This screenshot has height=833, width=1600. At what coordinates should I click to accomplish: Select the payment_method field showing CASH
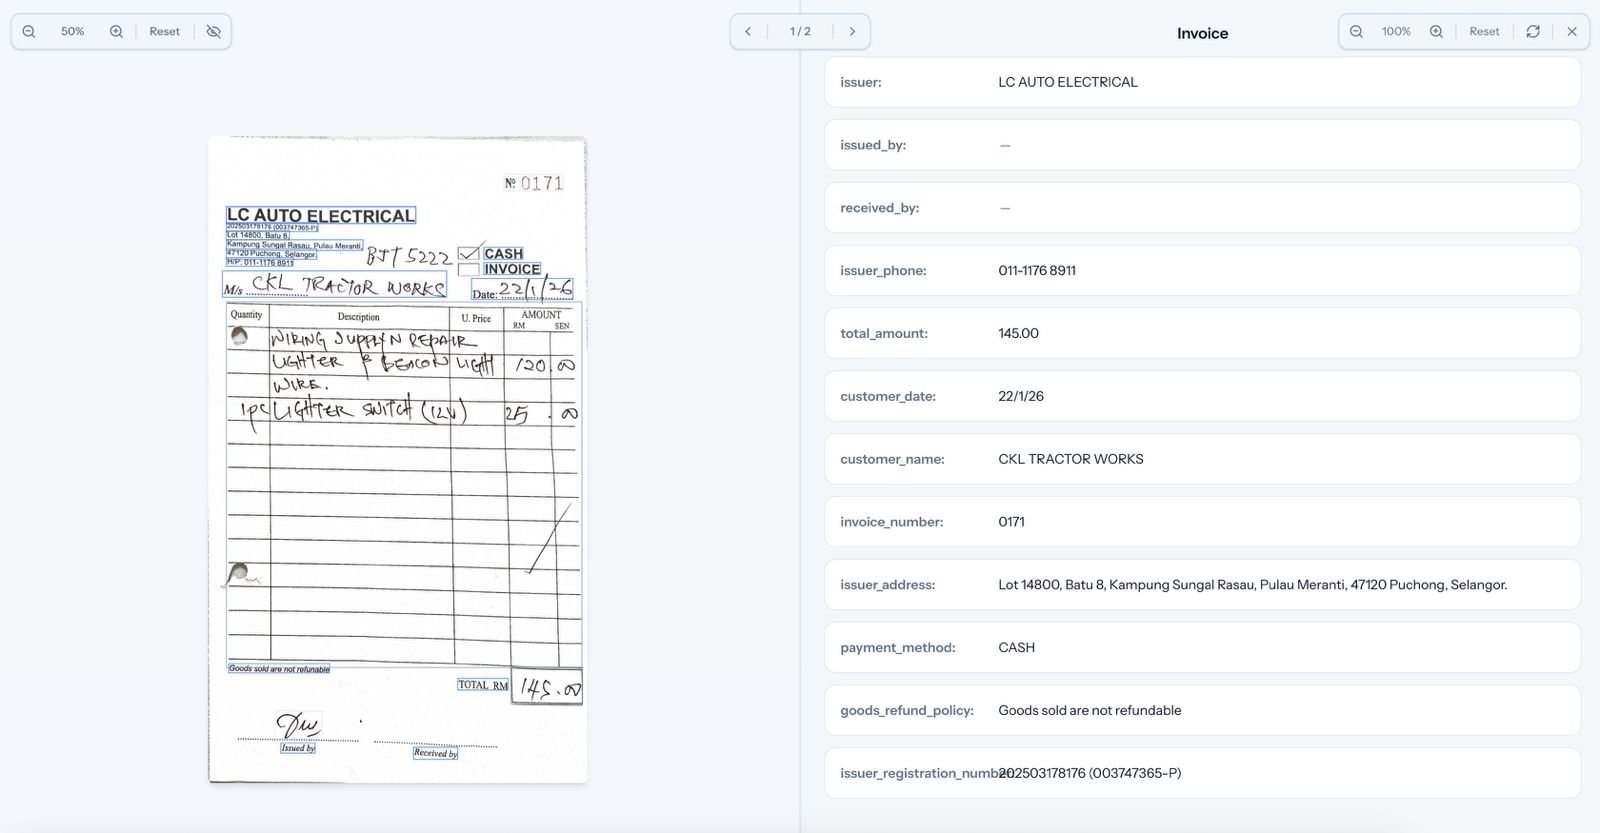click(1201, 648)
